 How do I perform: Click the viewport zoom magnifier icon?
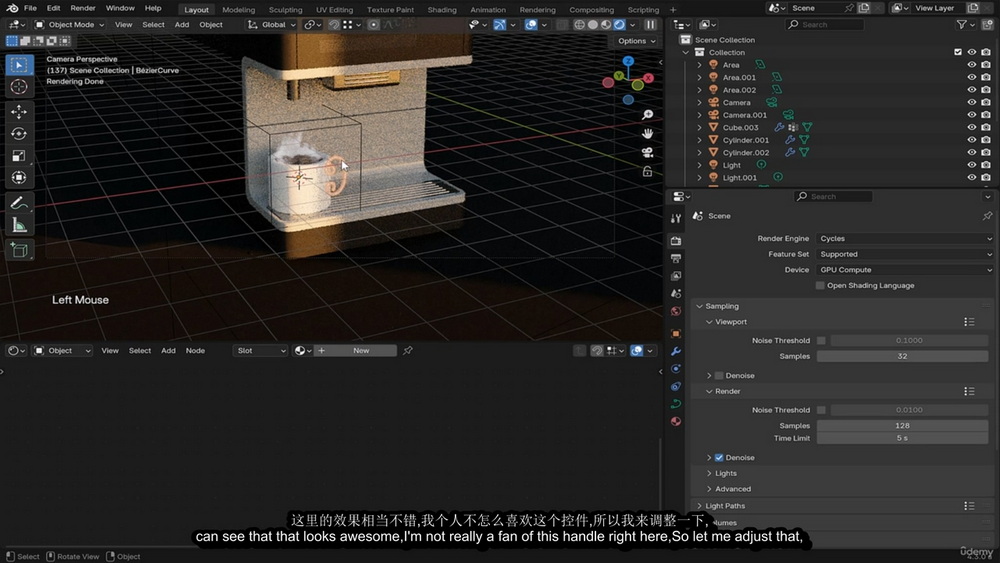(x=647, y=115)
